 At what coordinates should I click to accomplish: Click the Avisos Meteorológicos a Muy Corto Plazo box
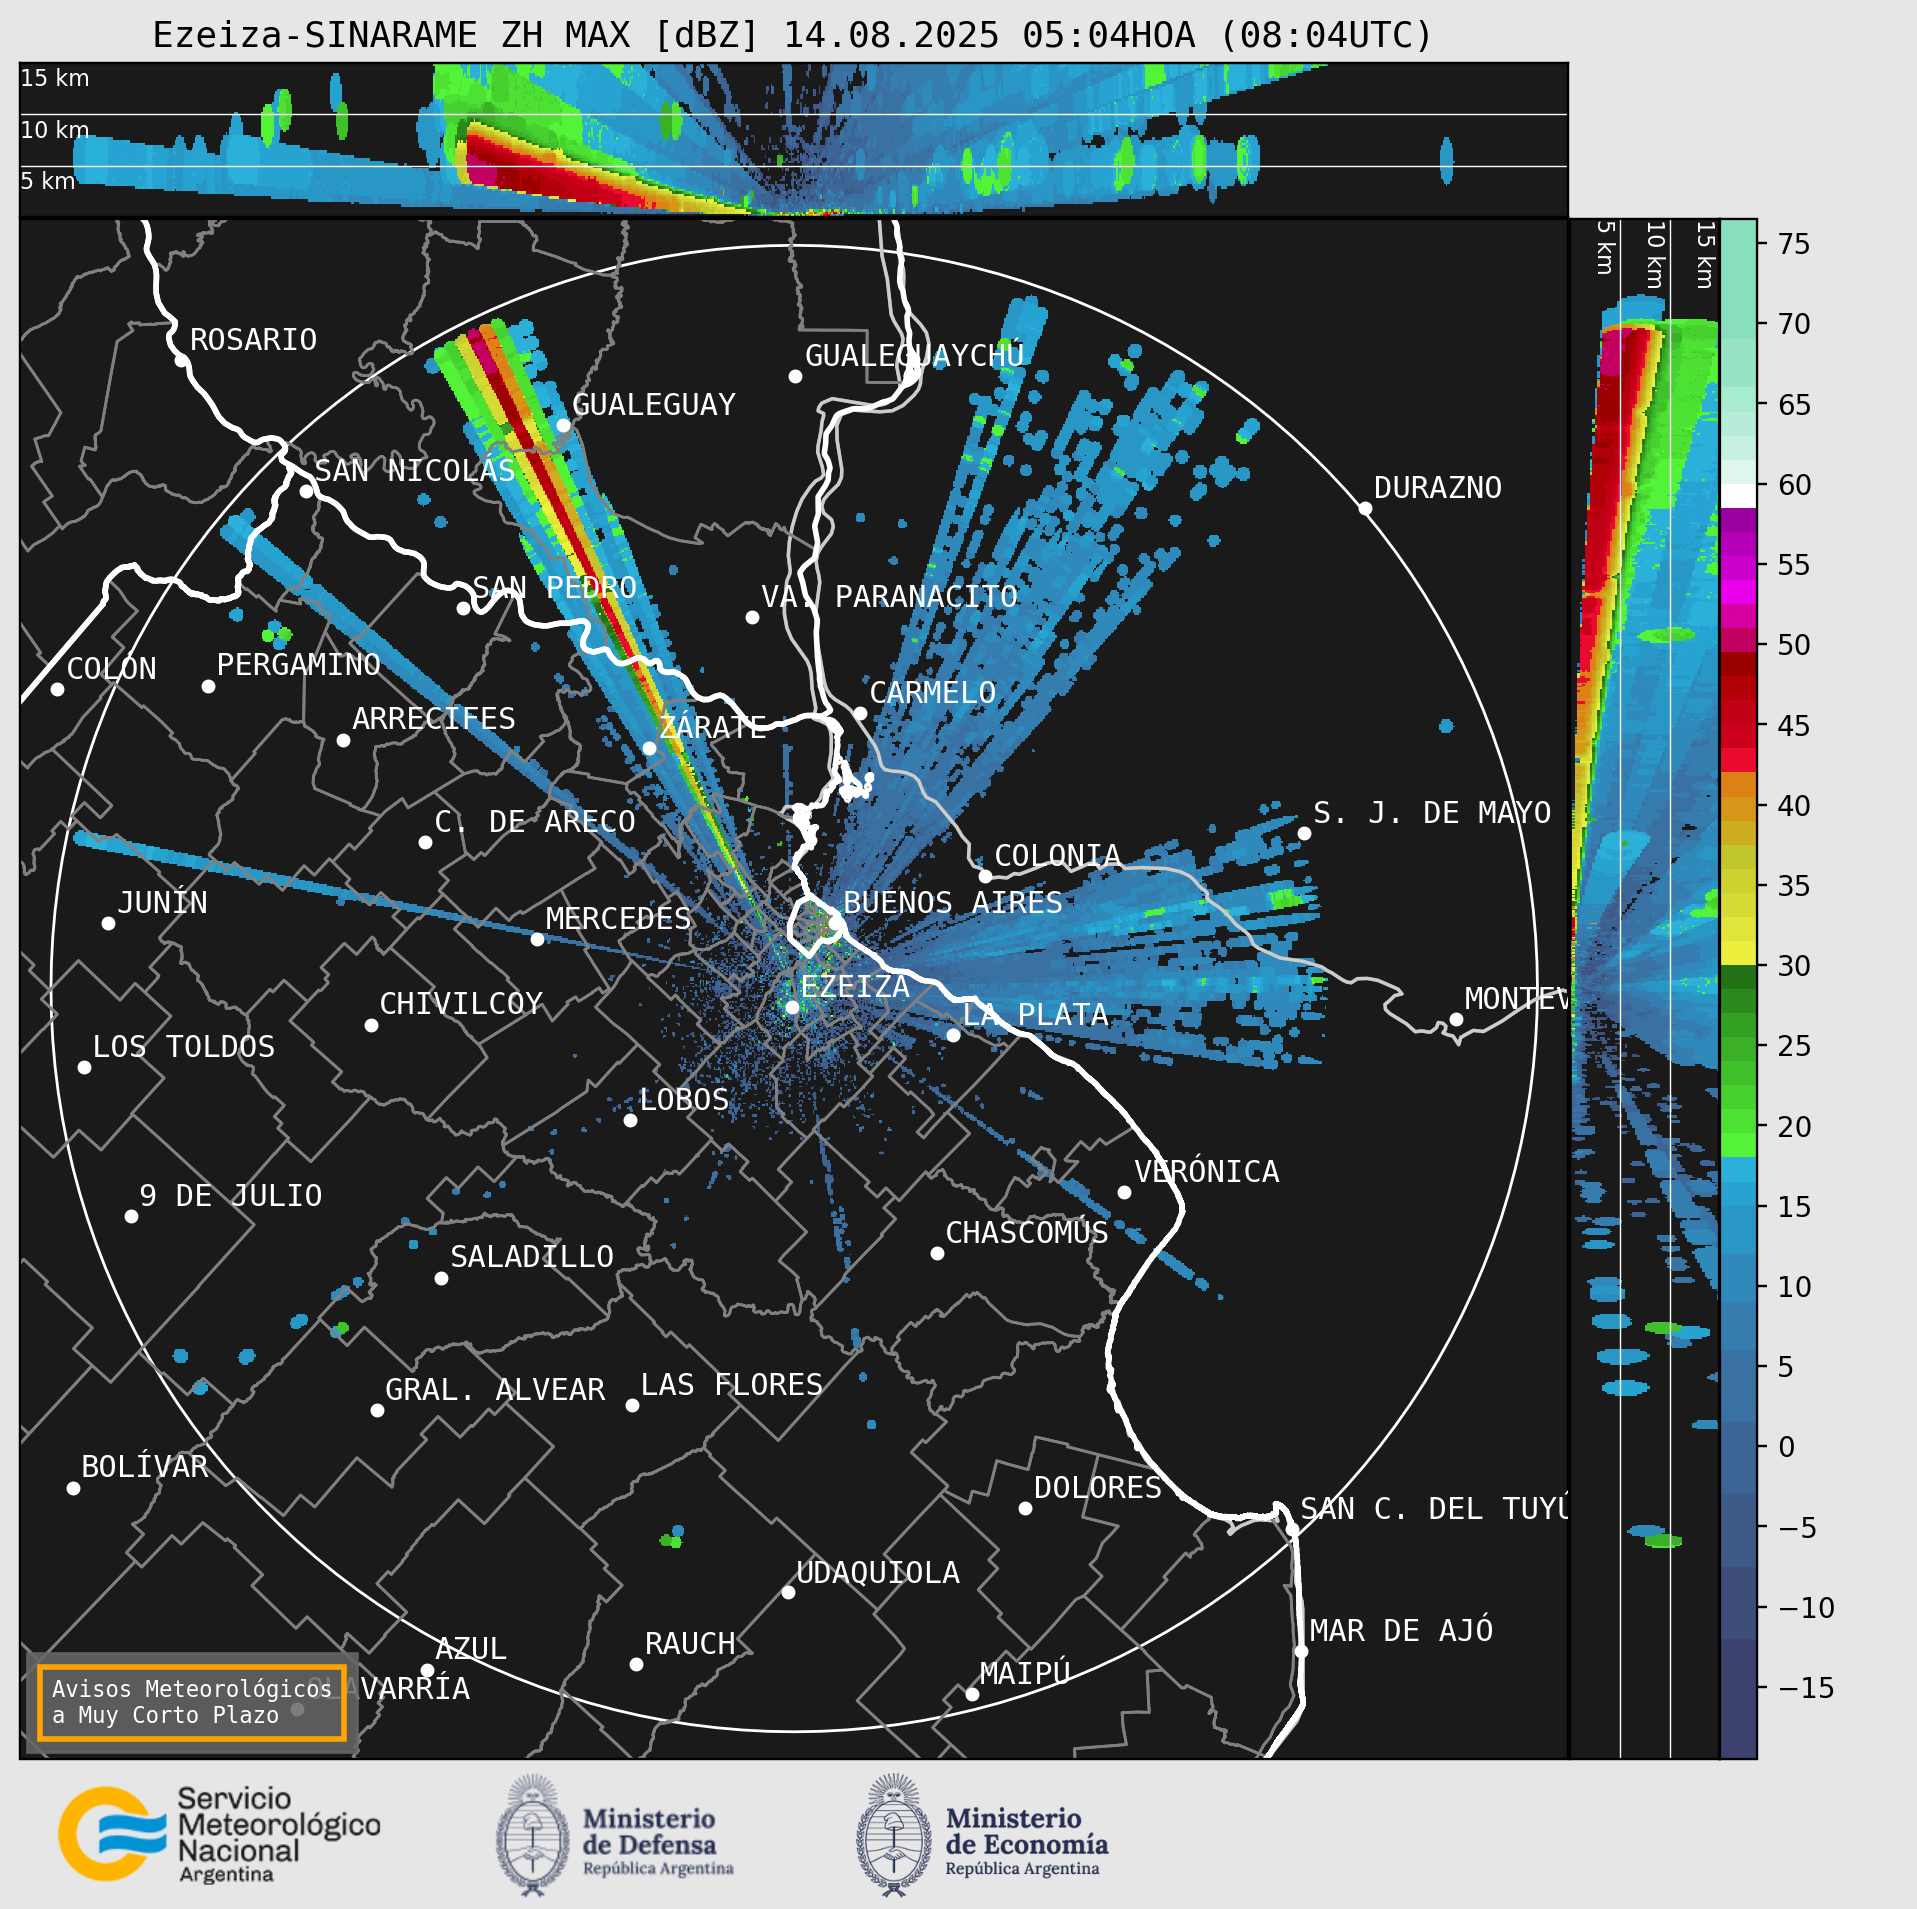[x=191, y=1702]
